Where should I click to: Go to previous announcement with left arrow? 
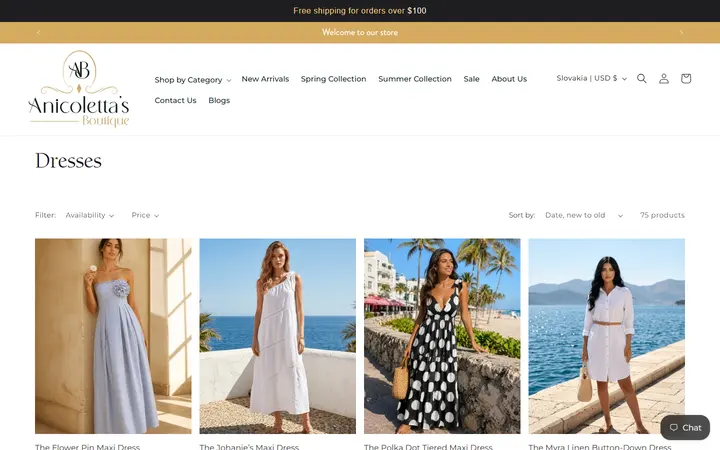39,32
